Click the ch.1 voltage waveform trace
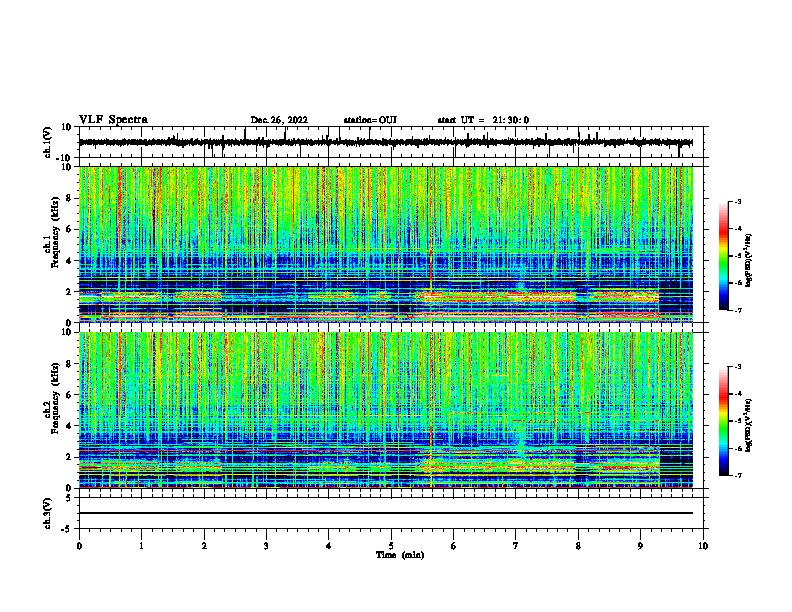Screen dimensions: 792x612 click(x=386, y=142)
